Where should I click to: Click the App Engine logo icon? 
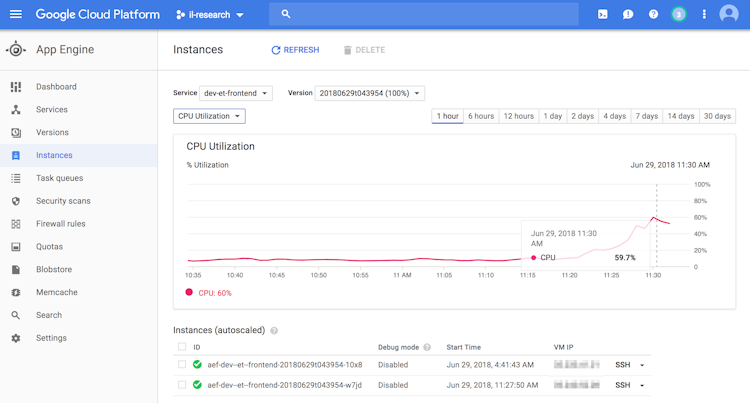click(x=16, y=49)
